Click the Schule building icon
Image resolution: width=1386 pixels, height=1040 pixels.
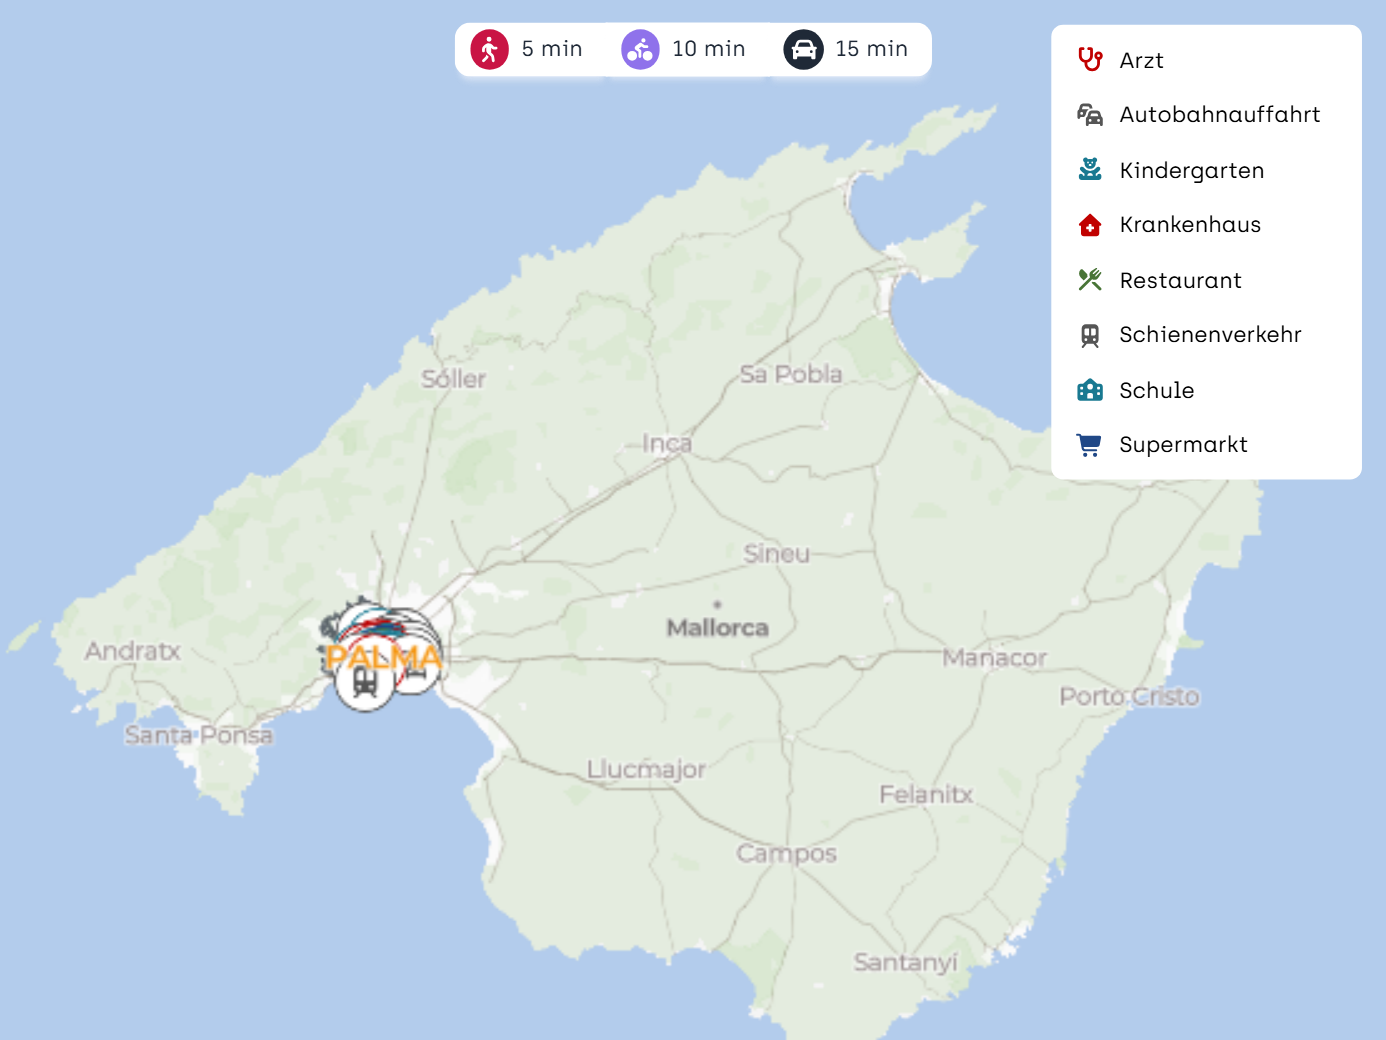(1090, 390)
